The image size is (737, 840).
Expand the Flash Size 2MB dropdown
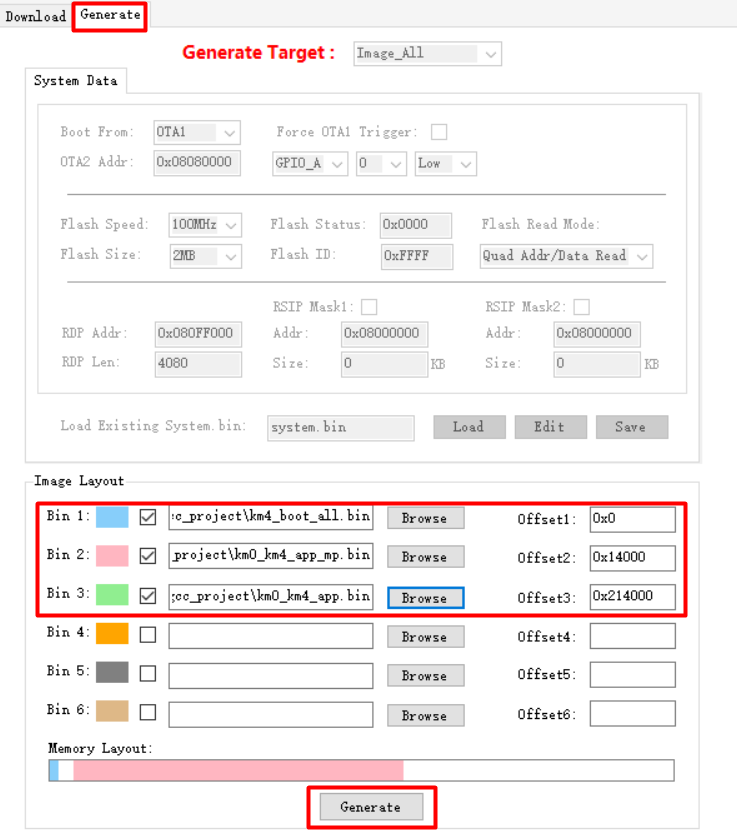pos(205,256)
